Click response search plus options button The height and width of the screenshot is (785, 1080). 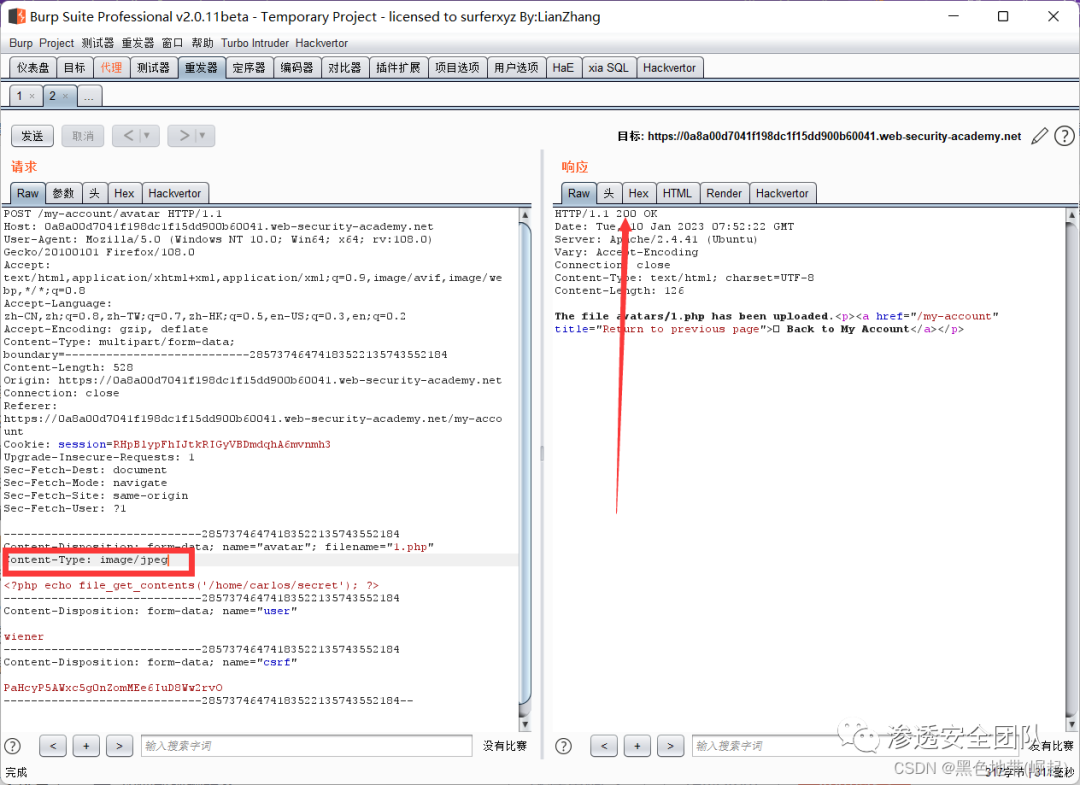click(x=637, y=746)
